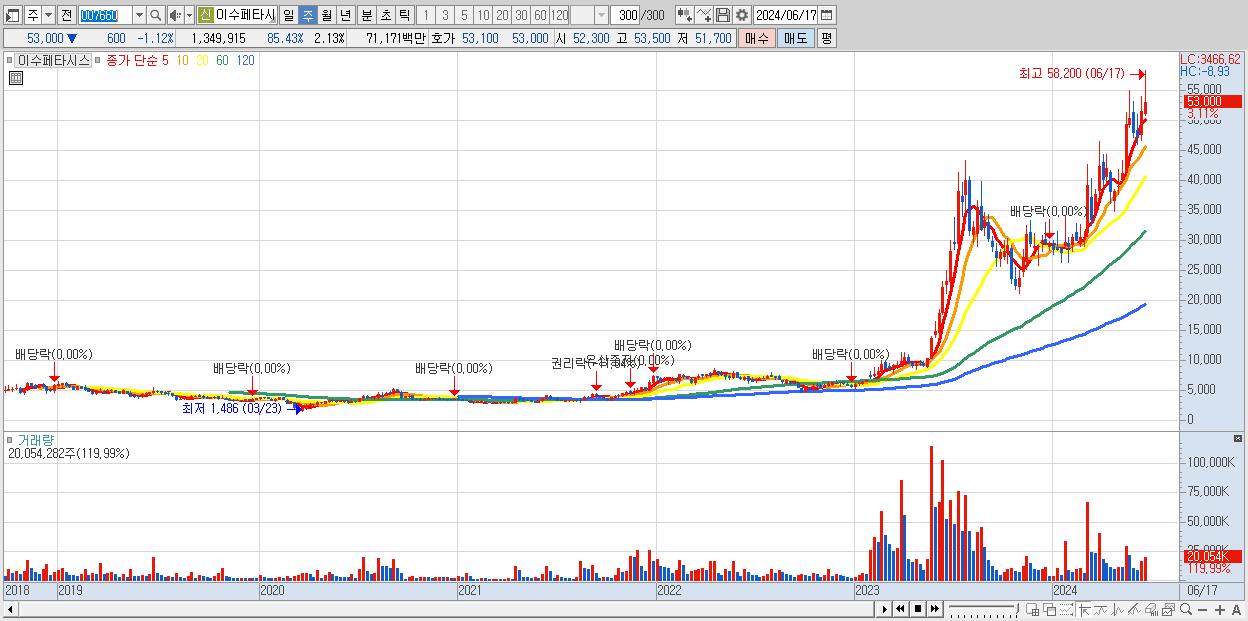Expand the 주 market type dropdown arrow

coord(48,15)
